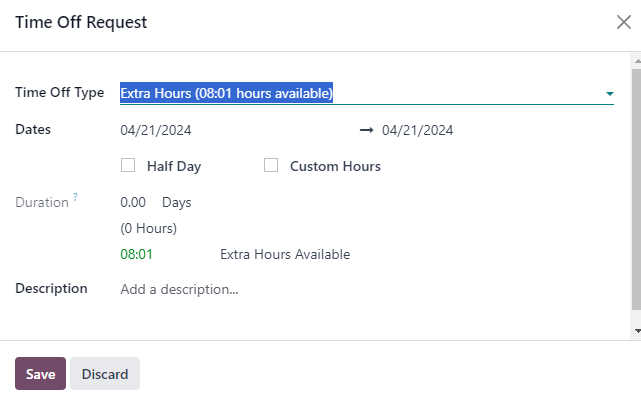Enable the Custom Hours checkbox
Image resolution: width=641 pixels, height=400 pixels.
(271, 165)
